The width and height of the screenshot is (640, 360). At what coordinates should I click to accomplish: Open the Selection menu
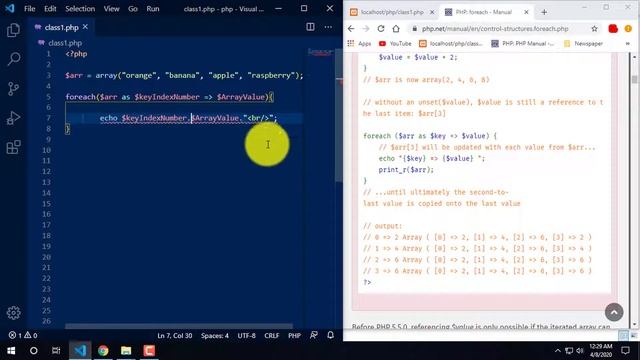tap(80, 9)
